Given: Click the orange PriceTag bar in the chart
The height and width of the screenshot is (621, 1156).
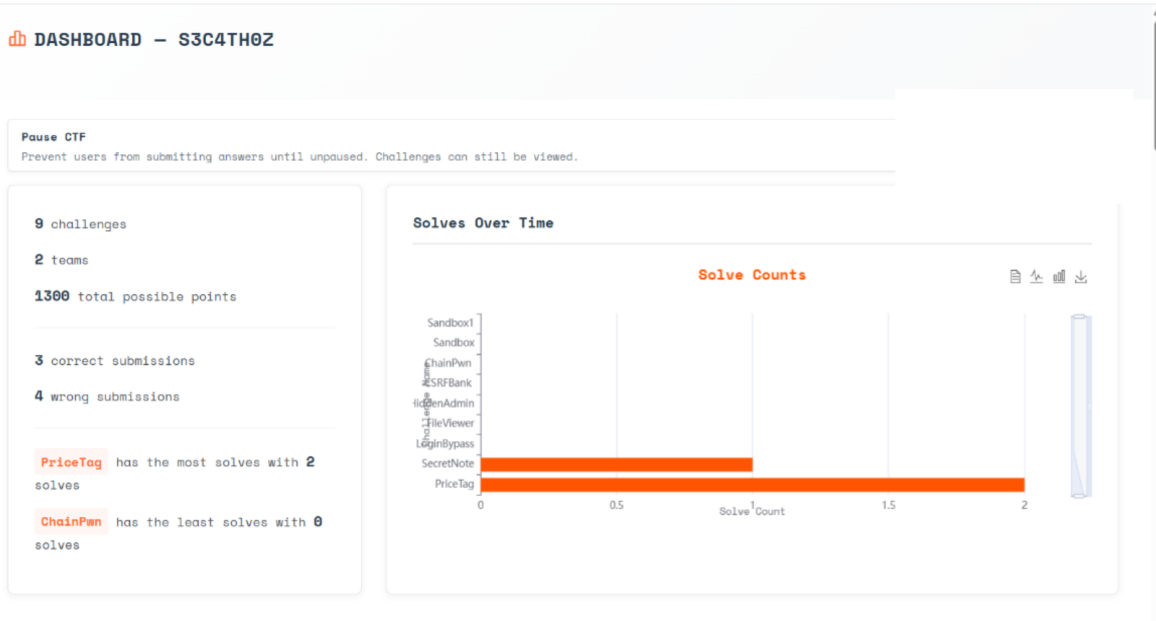Looking at the screenshot, I should 752,485.
